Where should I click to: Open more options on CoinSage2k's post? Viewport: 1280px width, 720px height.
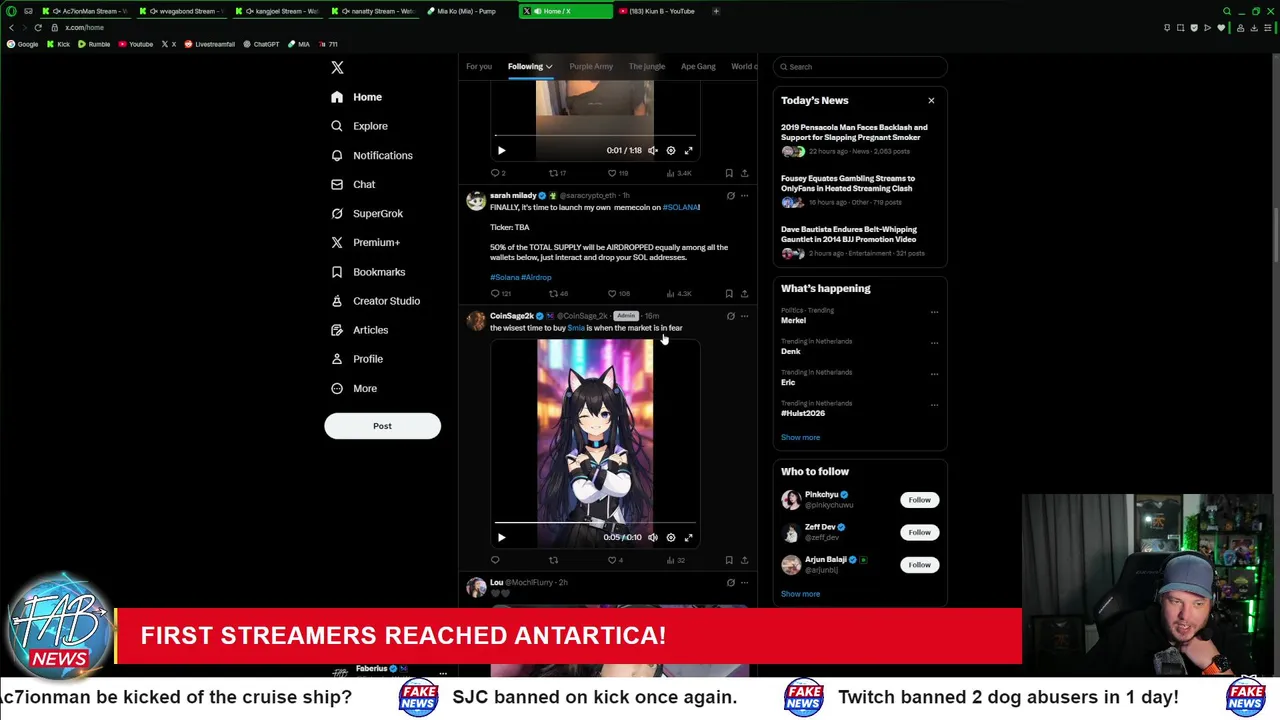(744, 316)
